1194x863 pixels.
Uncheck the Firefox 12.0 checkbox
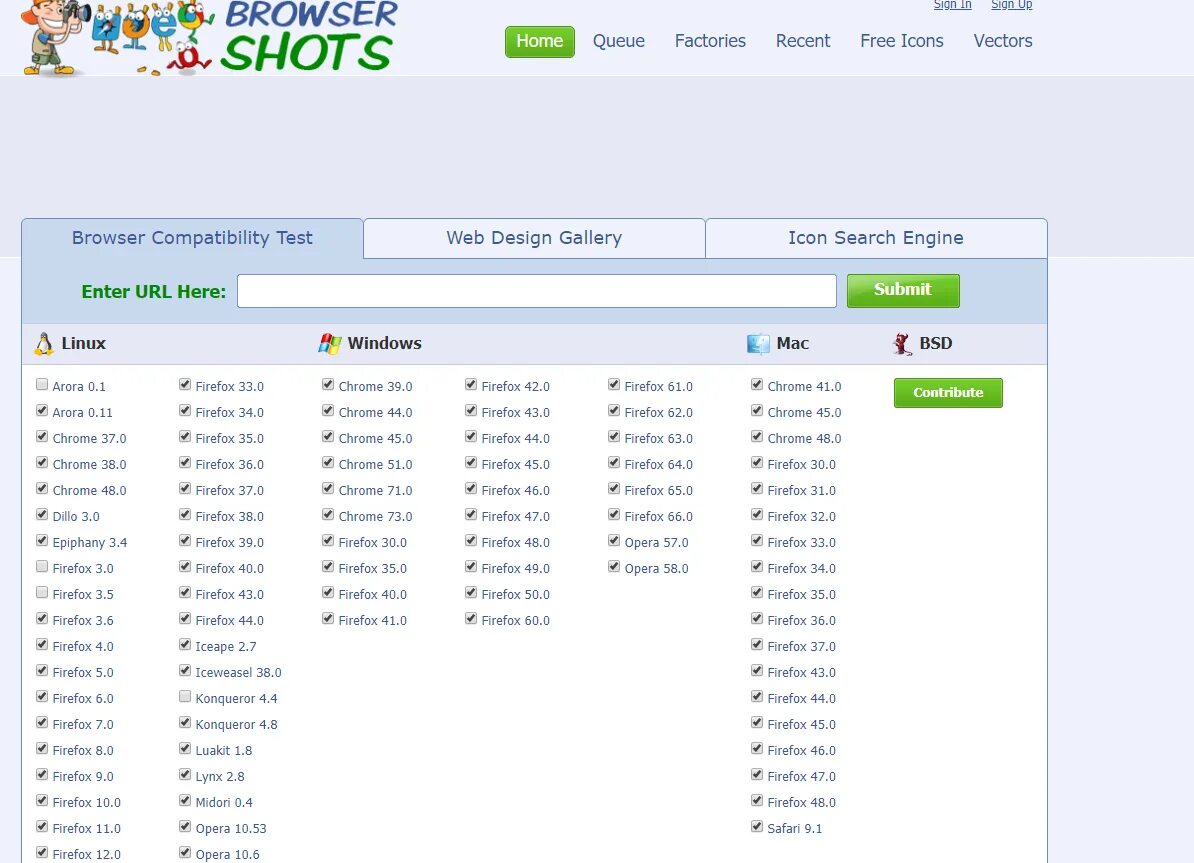click(x=42, y=852)
